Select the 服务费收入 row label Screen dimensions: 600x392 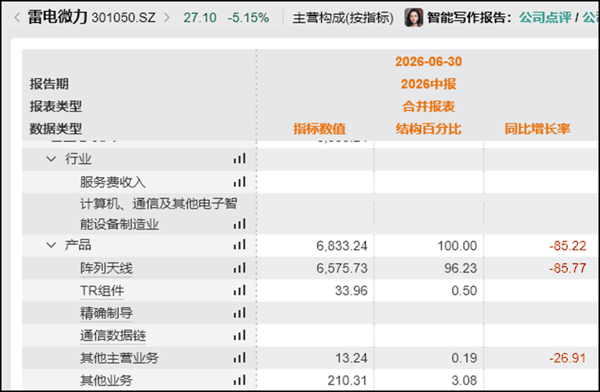pos(113,182)
